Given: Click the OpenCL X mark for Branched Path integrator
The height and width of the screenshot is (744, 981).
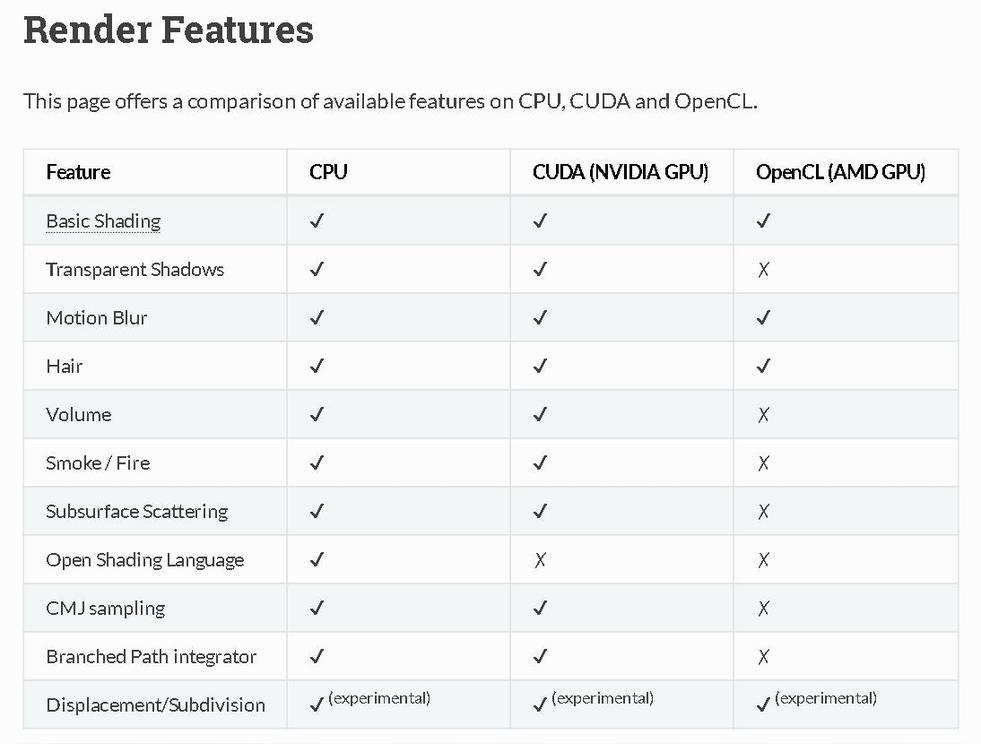Looking at the screenshot, I should point(763,657).
